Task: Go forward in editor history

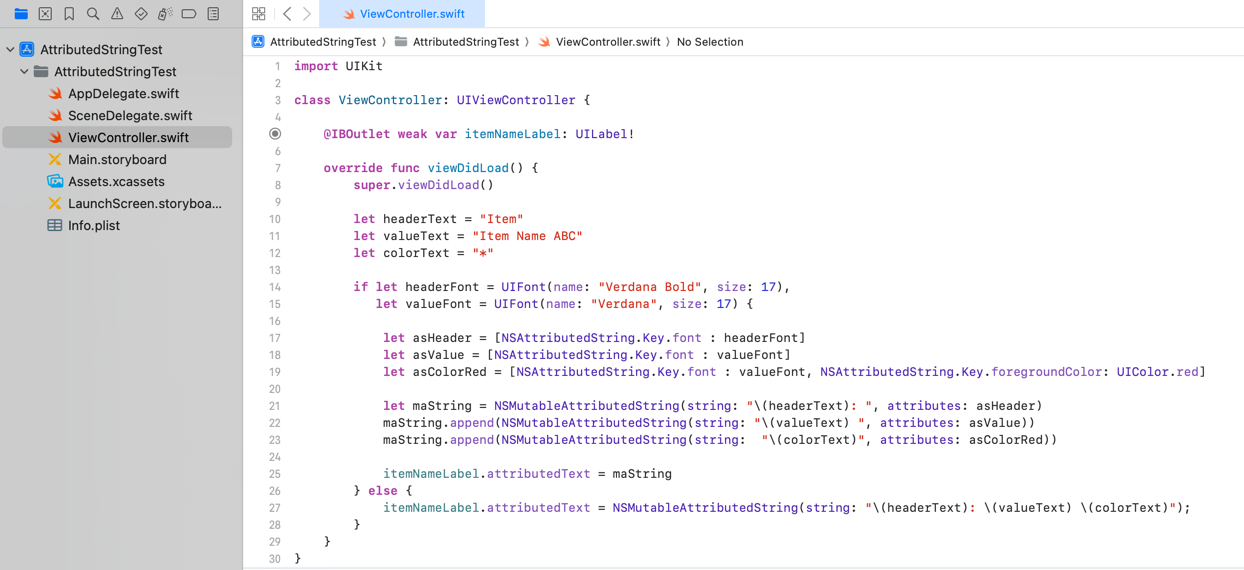Action: 307,14
